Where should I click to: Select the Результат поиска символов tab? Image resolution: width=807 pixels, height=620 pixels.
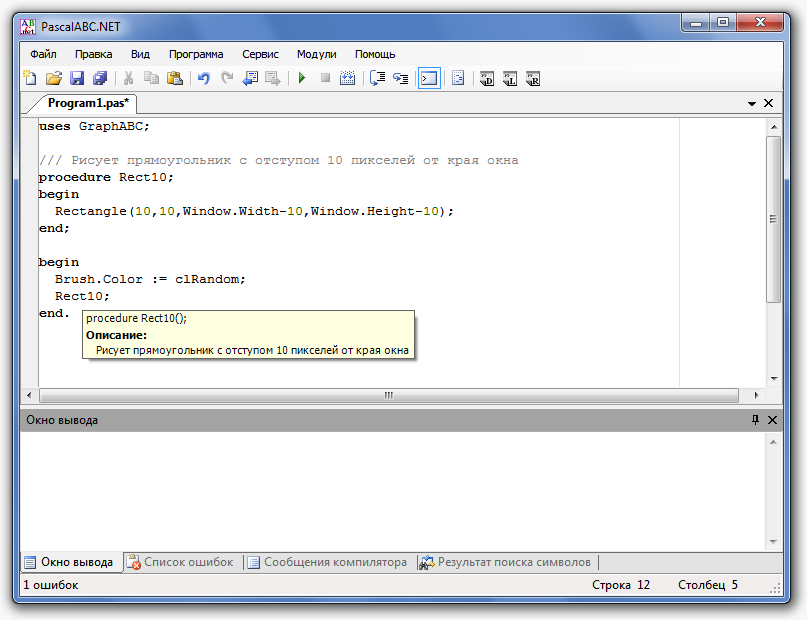tap(506, 562)
